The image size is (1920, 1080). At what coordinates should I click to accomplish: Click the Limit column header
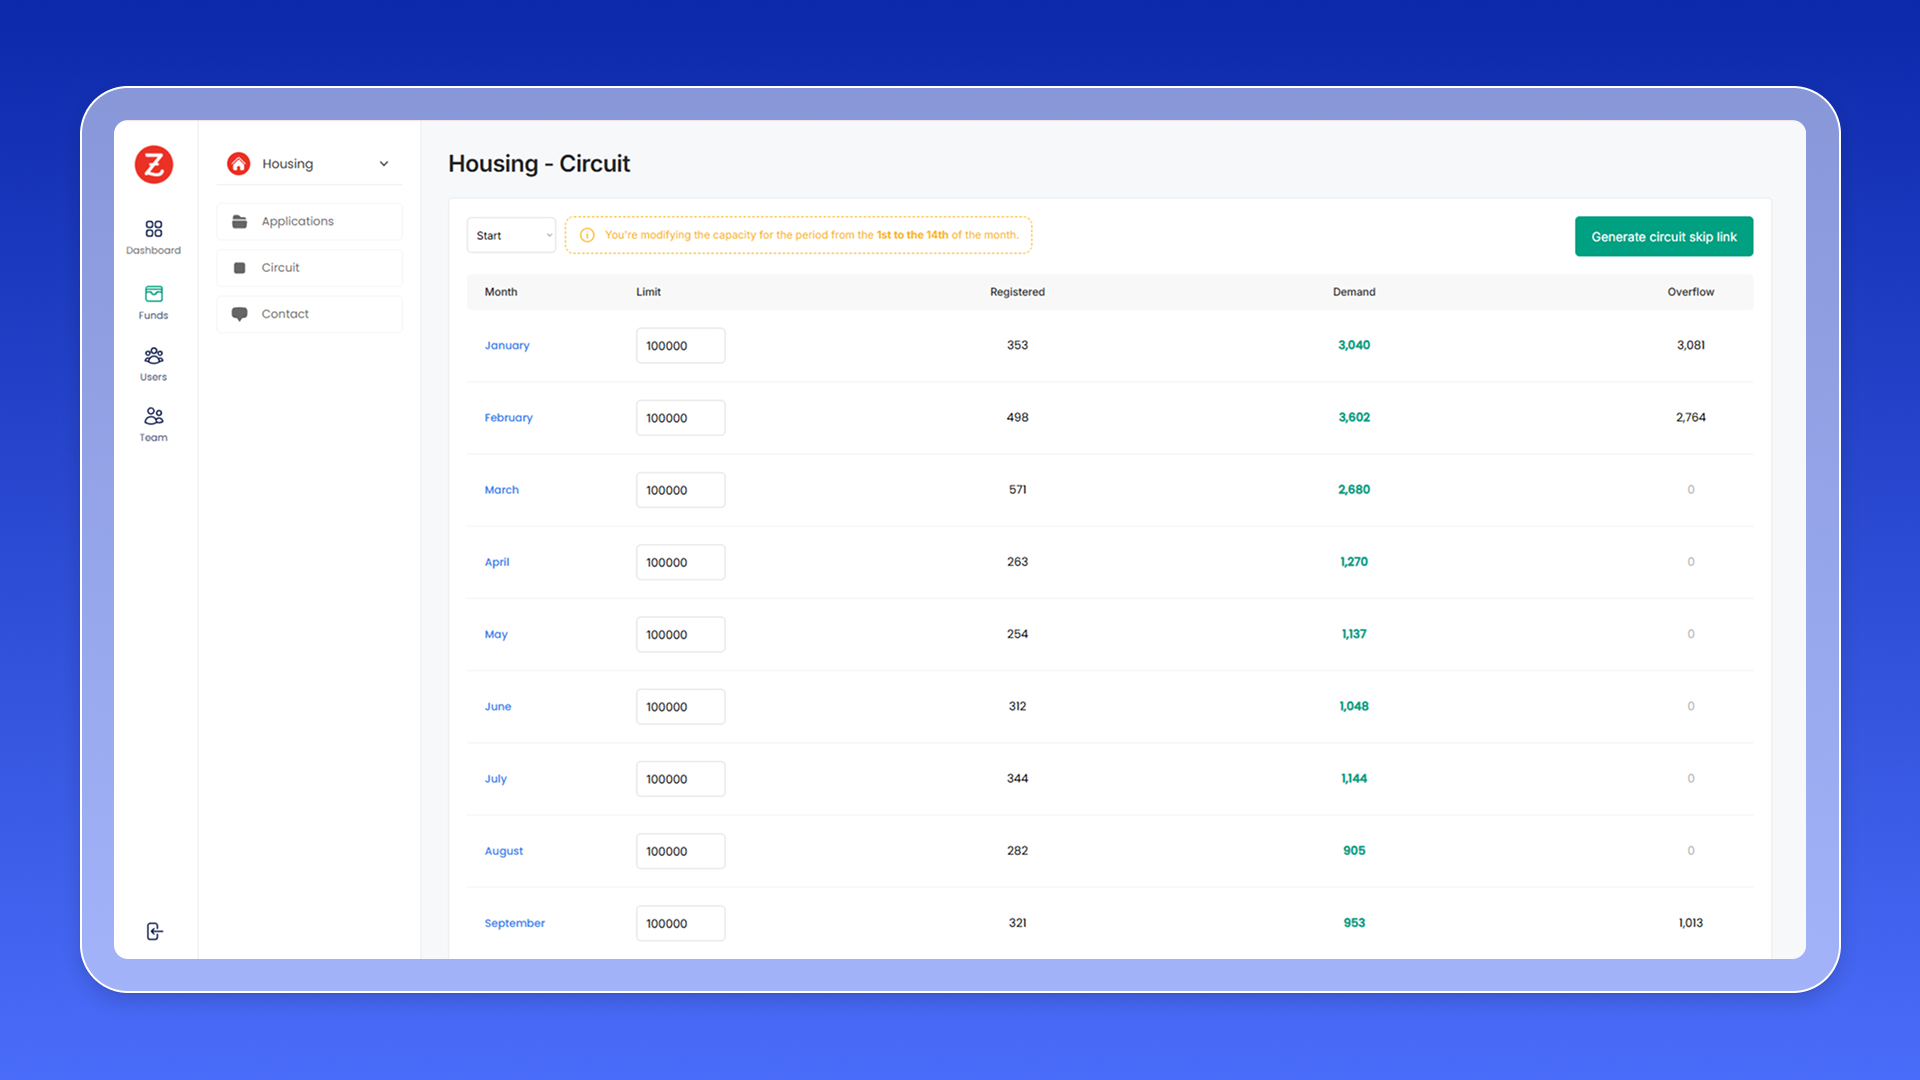(648, 292)
